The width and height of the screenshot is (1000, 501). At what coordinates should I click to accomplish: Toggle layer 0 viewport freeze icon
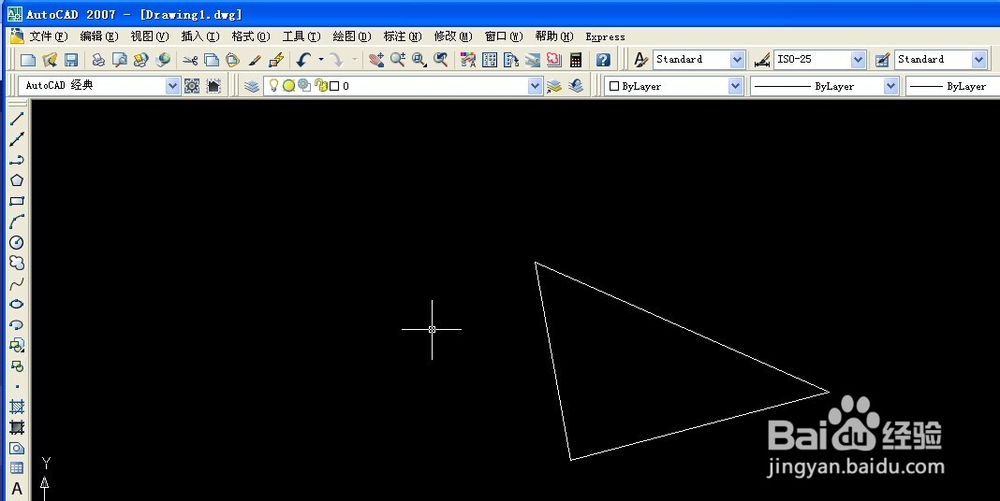pyautogui.click(x=304, y=85)
